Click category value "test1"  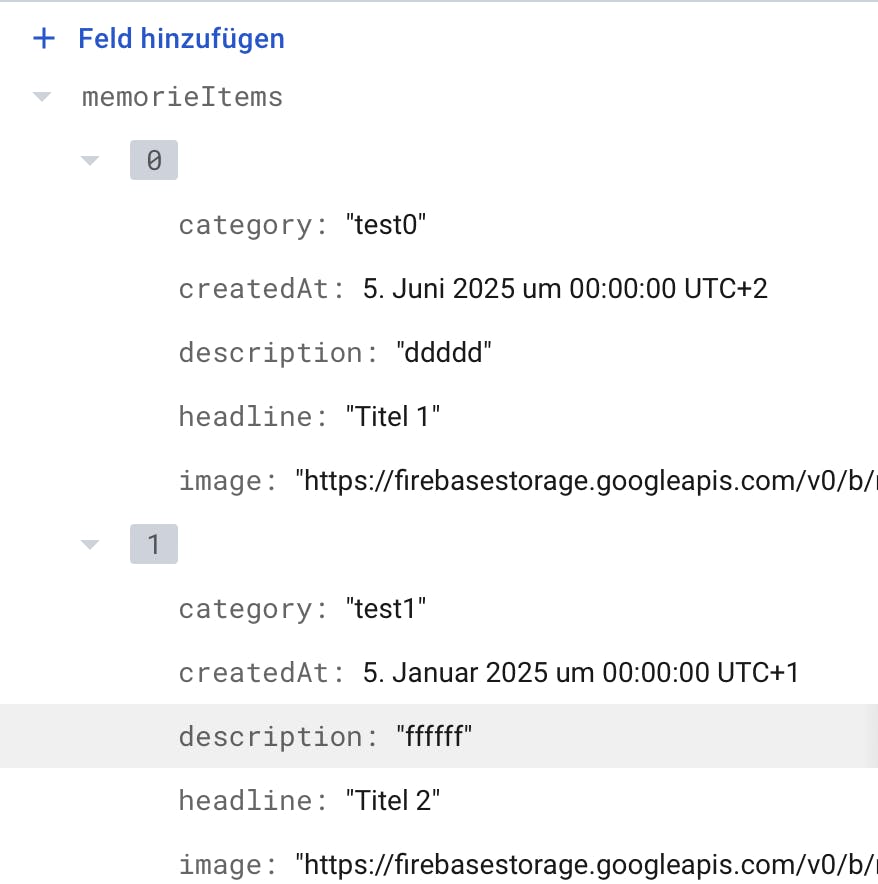tap(386, 609)
